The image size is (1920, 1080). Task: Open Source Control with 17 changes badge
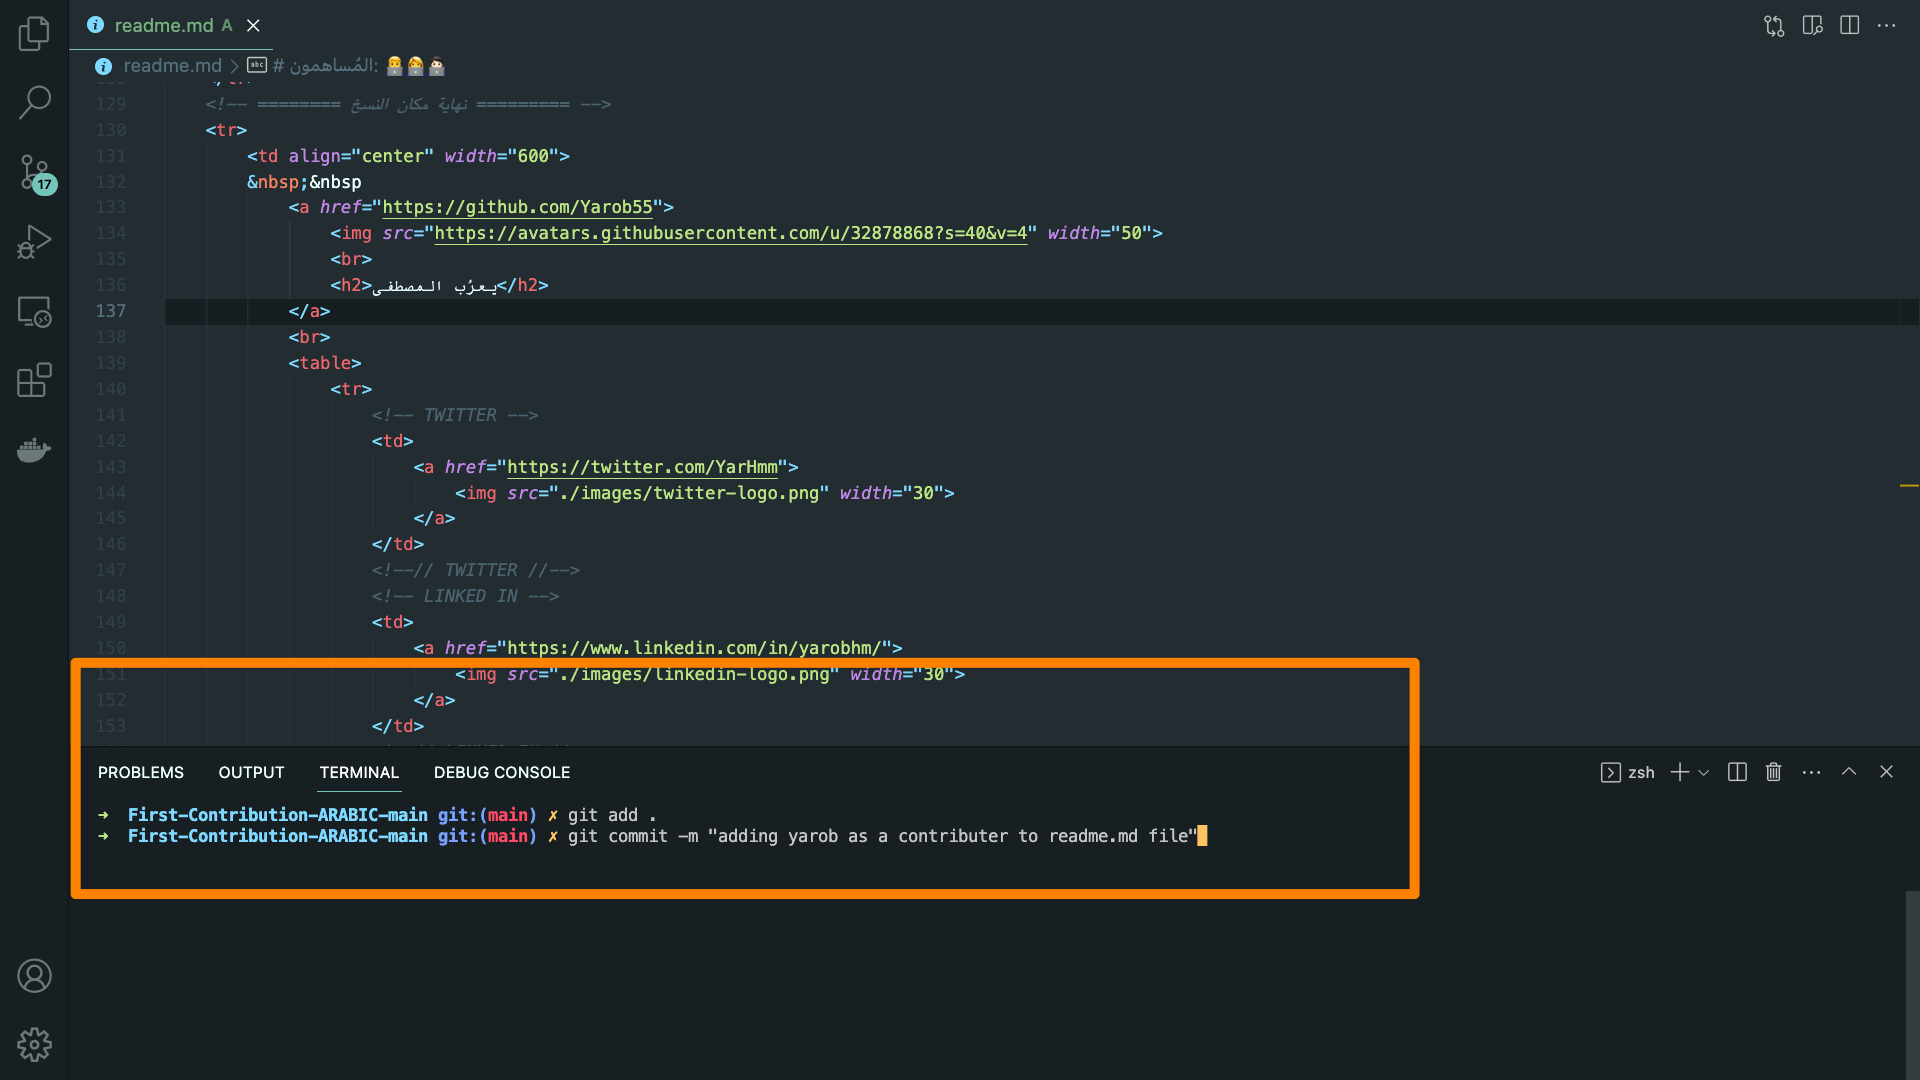pyautogui.click(x=34, y=172)
